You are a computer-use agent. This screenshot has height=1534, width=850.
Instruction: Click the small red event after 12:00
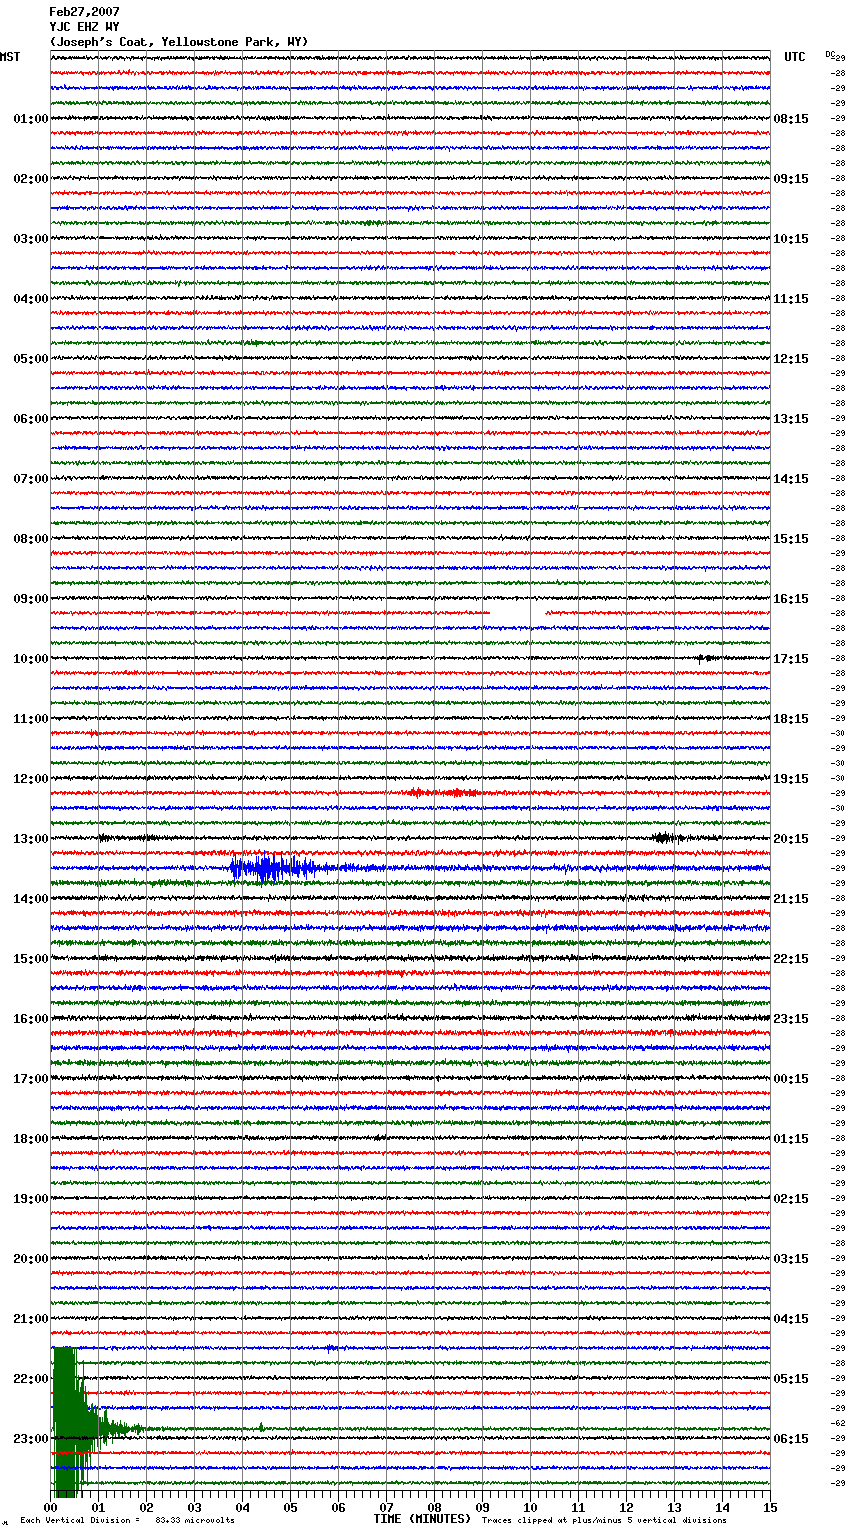pos(444,793)
